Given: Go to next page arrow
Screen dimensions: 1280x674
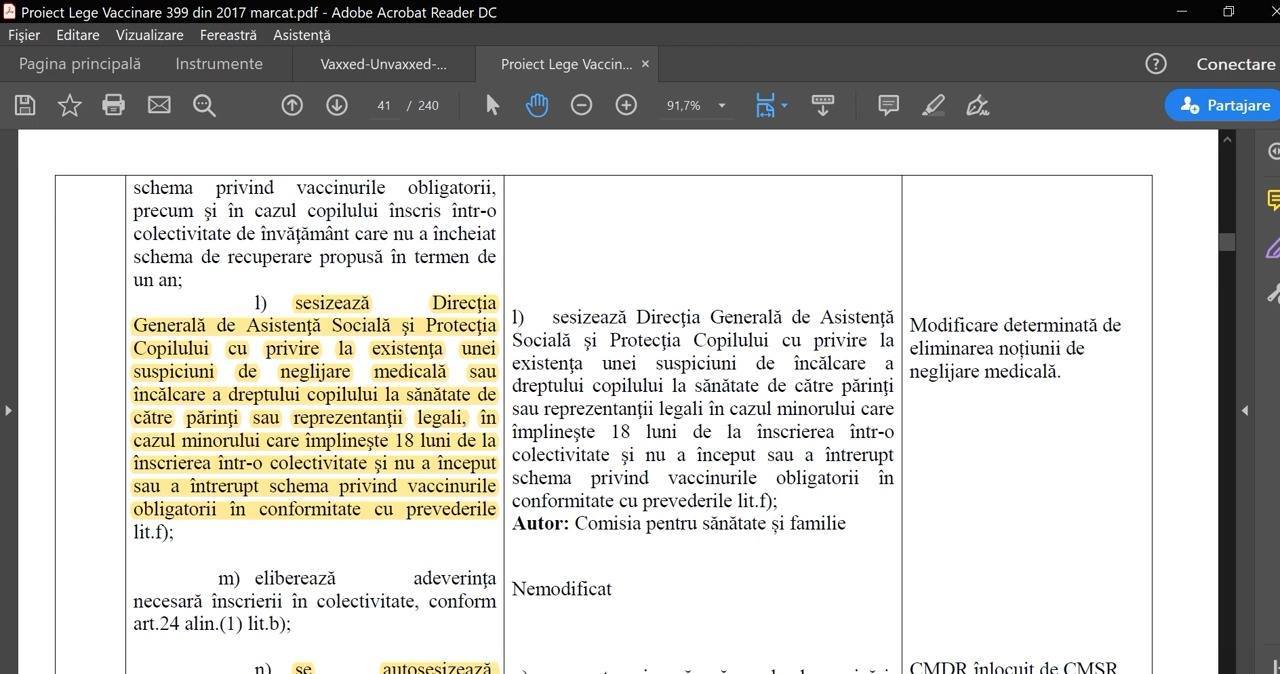Looking at the screenshot, I should coord(337,105).
